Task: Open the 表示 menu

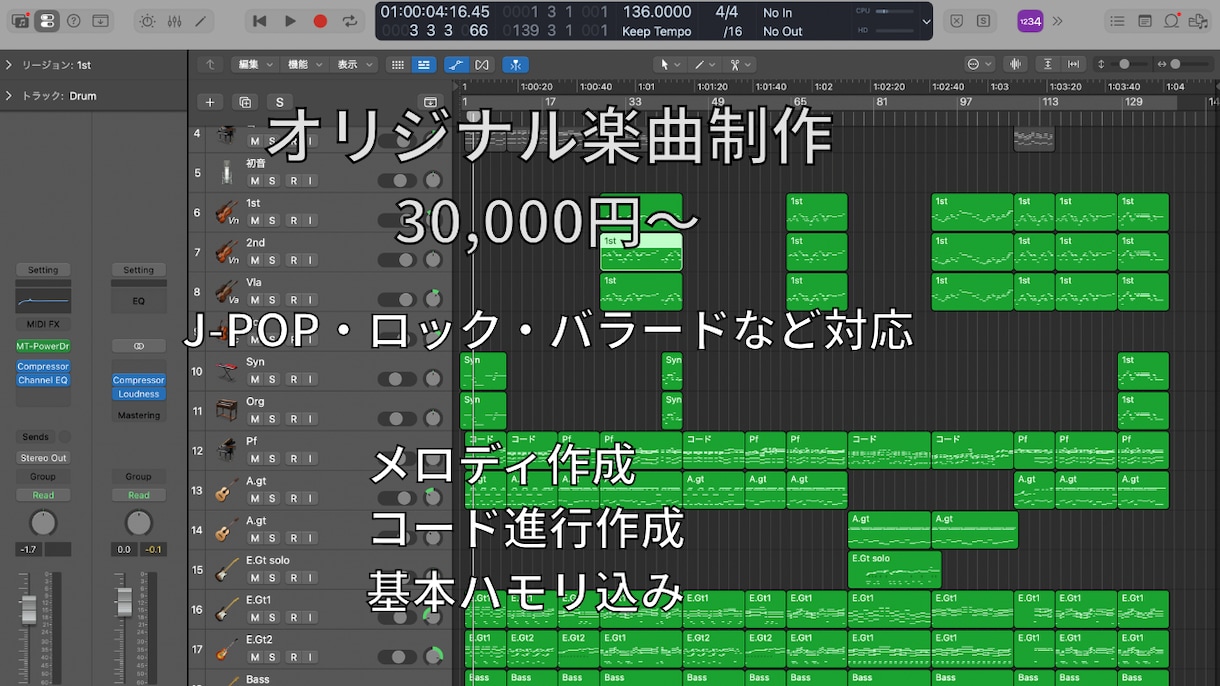Action: tap(355, 65)
